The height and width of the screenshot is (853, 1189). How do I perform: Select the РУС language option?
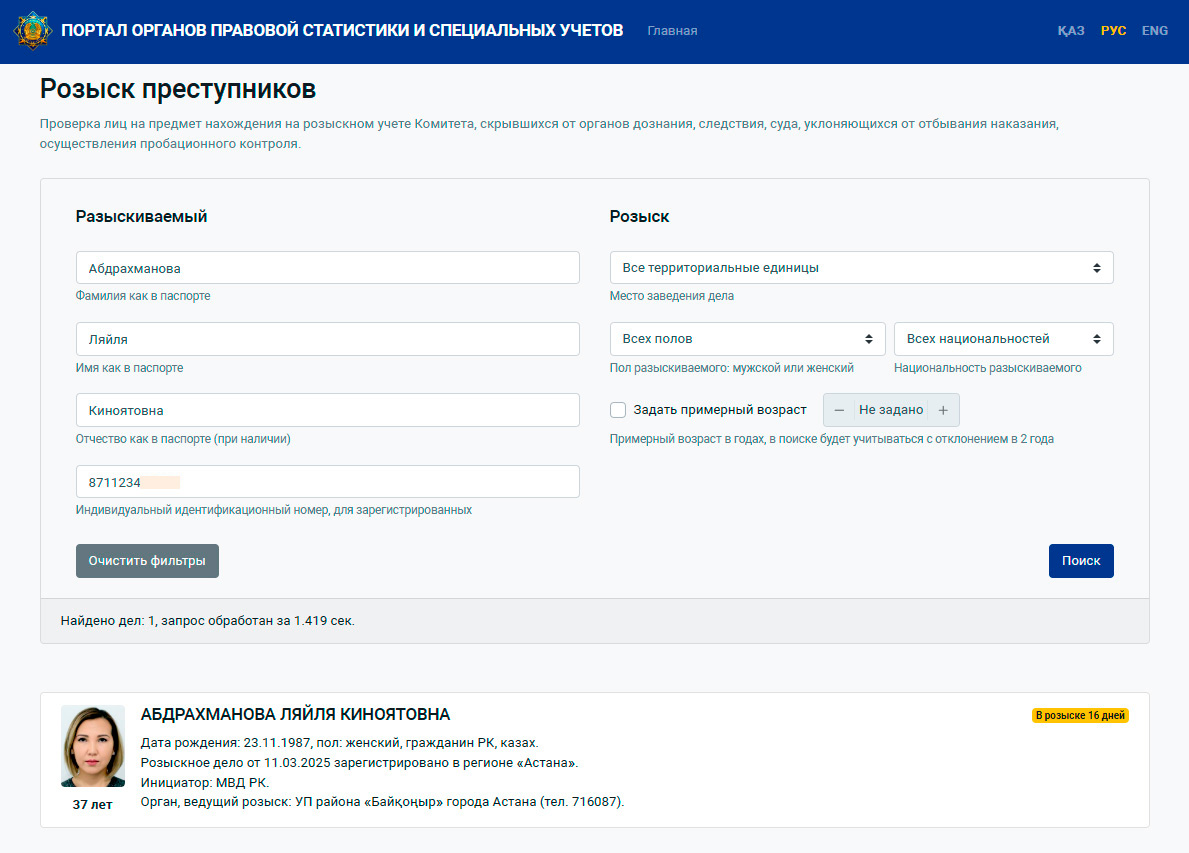(x=1113, y=31)
